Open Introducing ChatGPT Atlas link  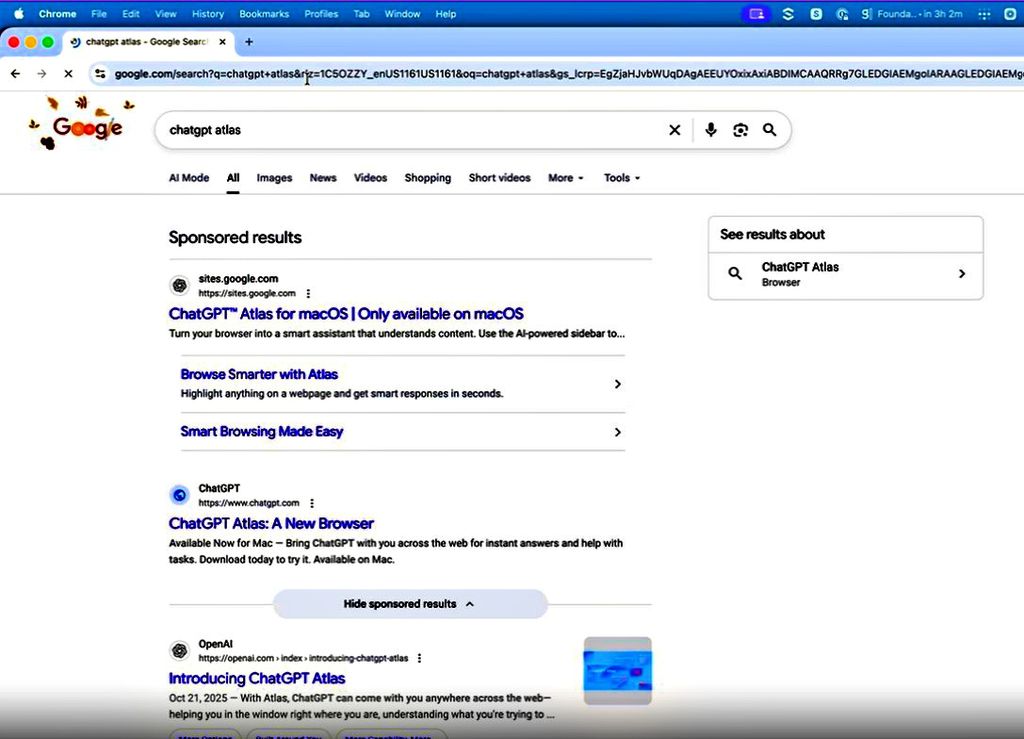pyautogui.click(x=257, y=678)
